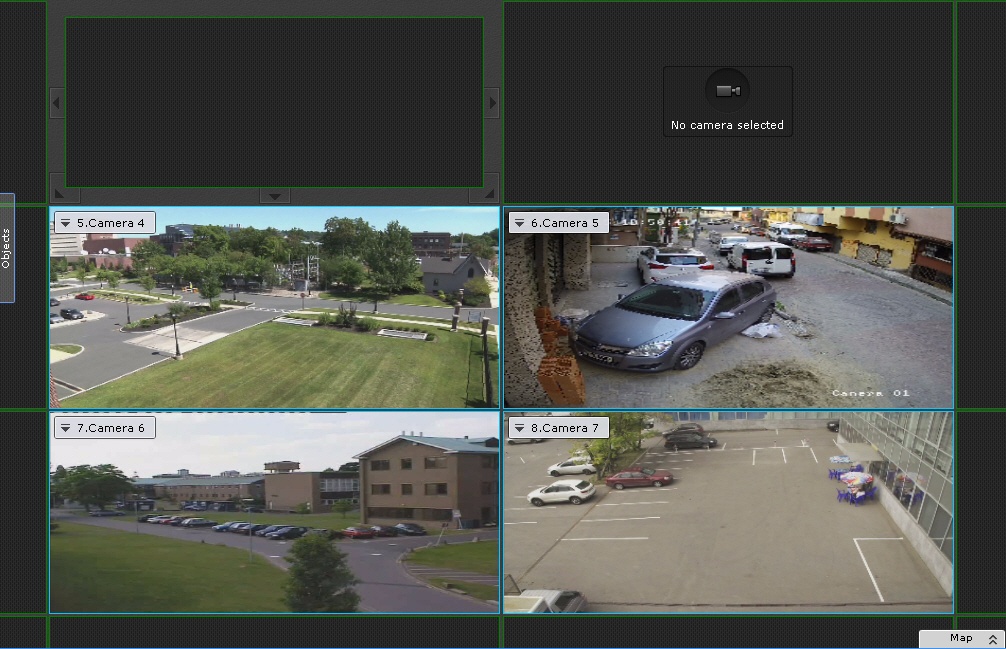The width and height of the screenshot is (1006, 649).
Task: Open the 6.Camera 5 dropdown menu
Action: point(519,223)
